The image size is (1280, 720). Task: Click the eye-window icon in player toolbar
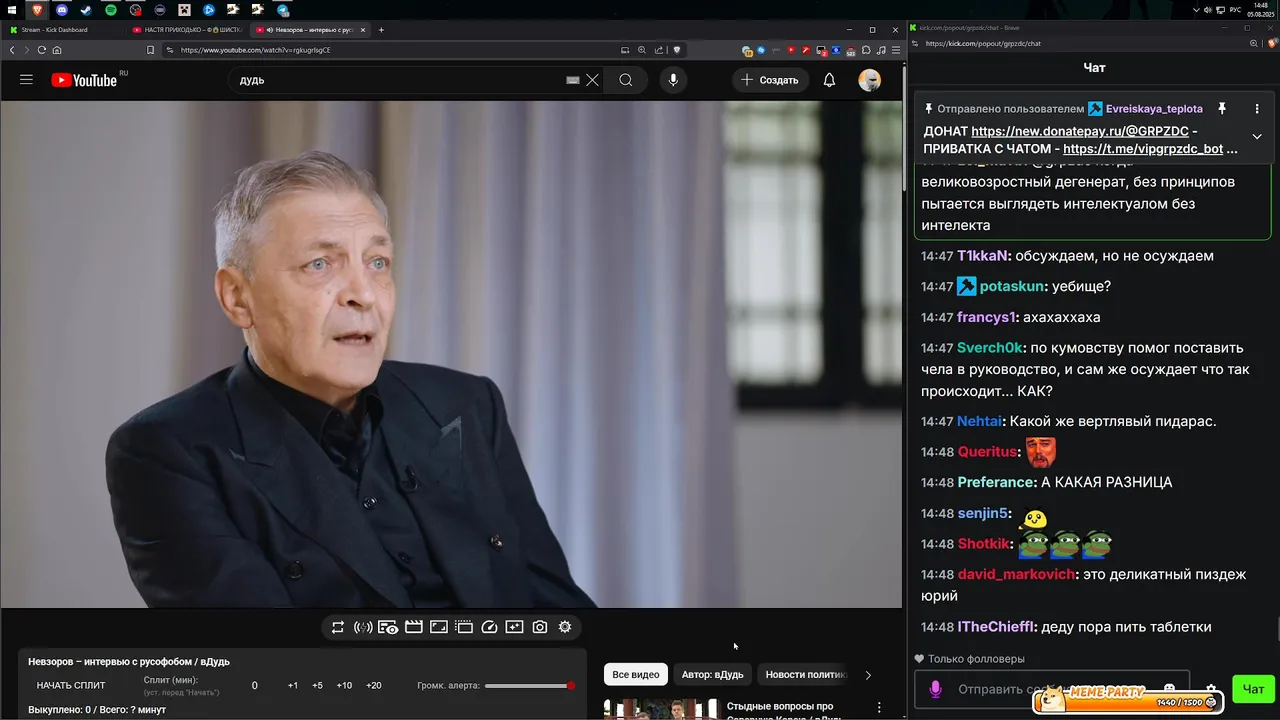tap(388, 627)
